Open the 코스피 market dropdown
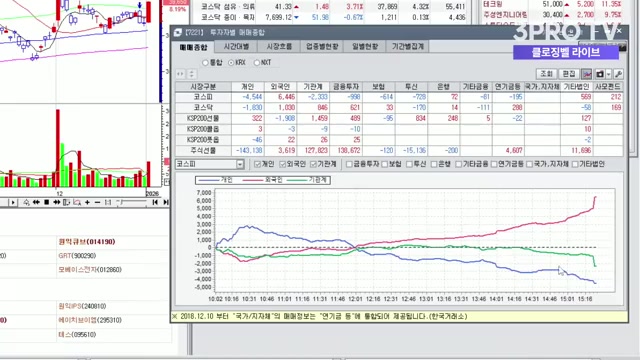This screenshot has height=360, width=640. (x=240, y=164)
